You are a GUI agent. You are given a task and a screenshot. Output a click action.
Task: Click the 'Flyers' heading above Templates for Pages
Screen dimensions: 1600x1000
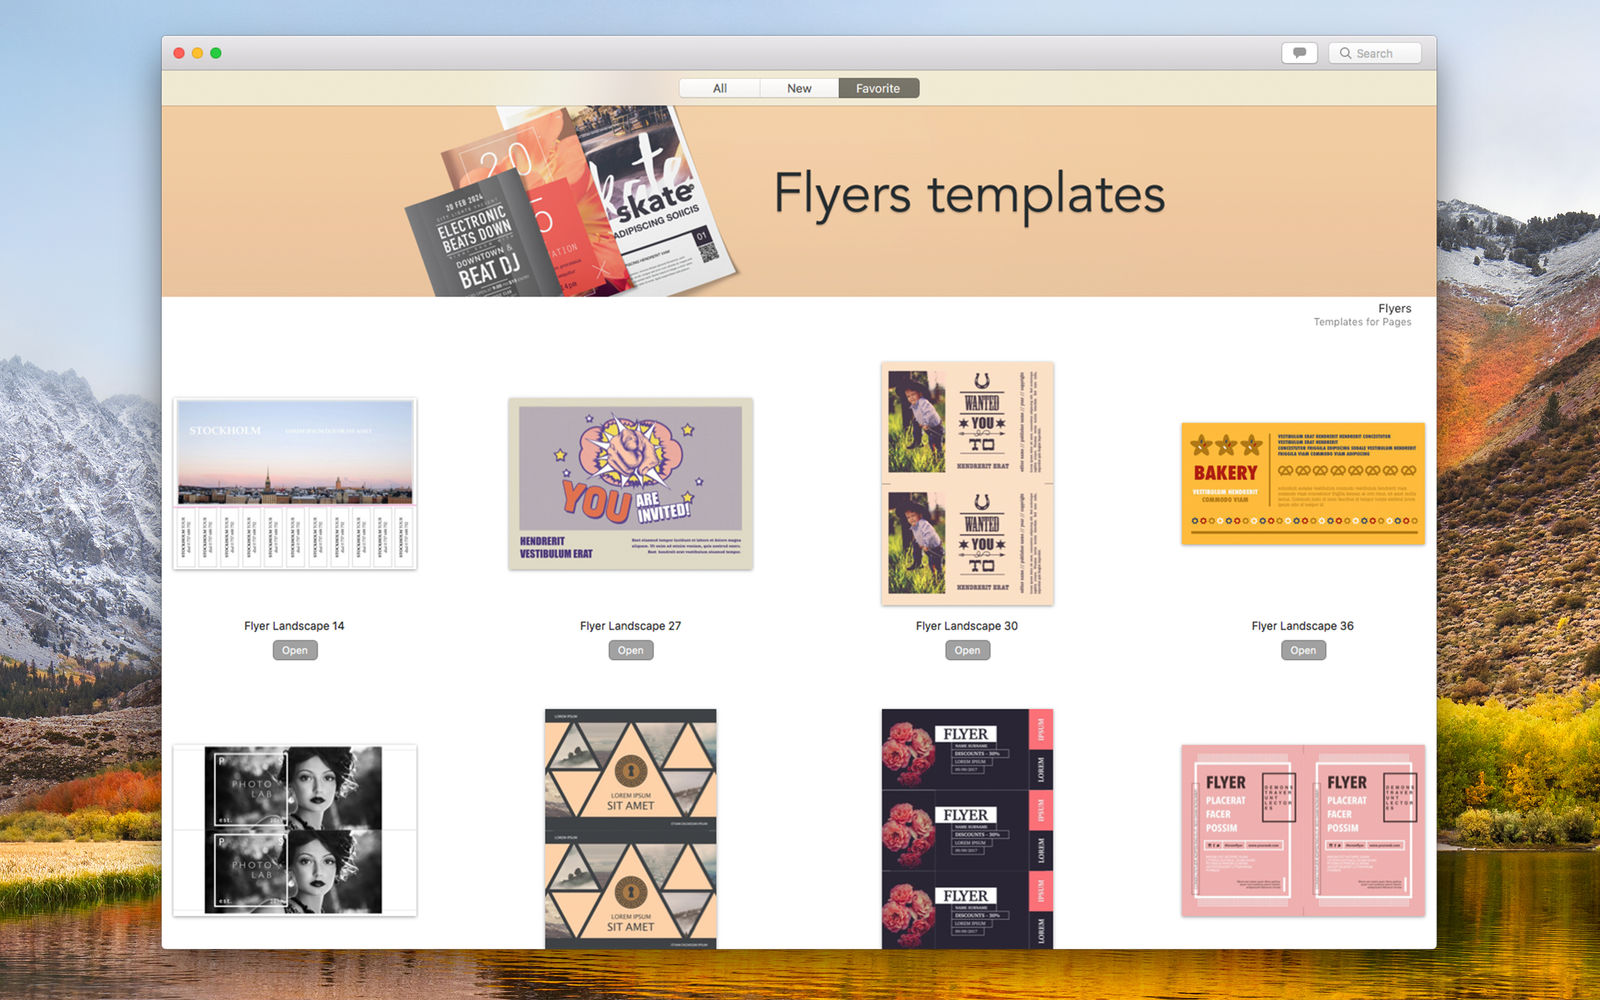pos(1394,308)
